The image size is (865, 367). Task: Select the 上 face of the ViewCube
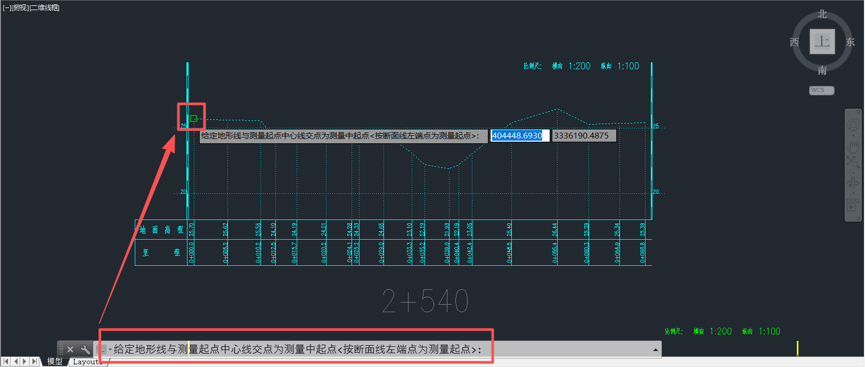pos(822,42)
